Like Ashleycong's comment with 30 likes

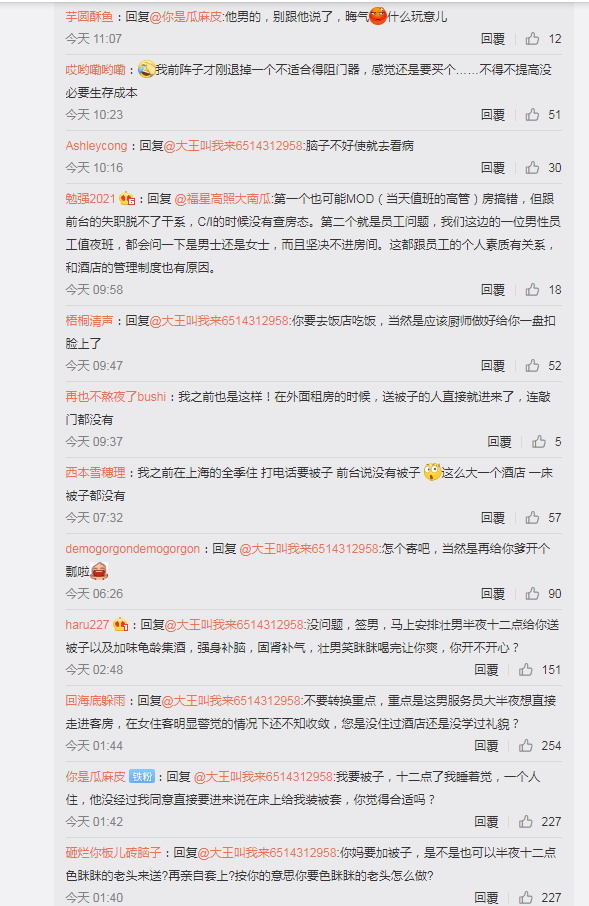click(x=532, y=168)
